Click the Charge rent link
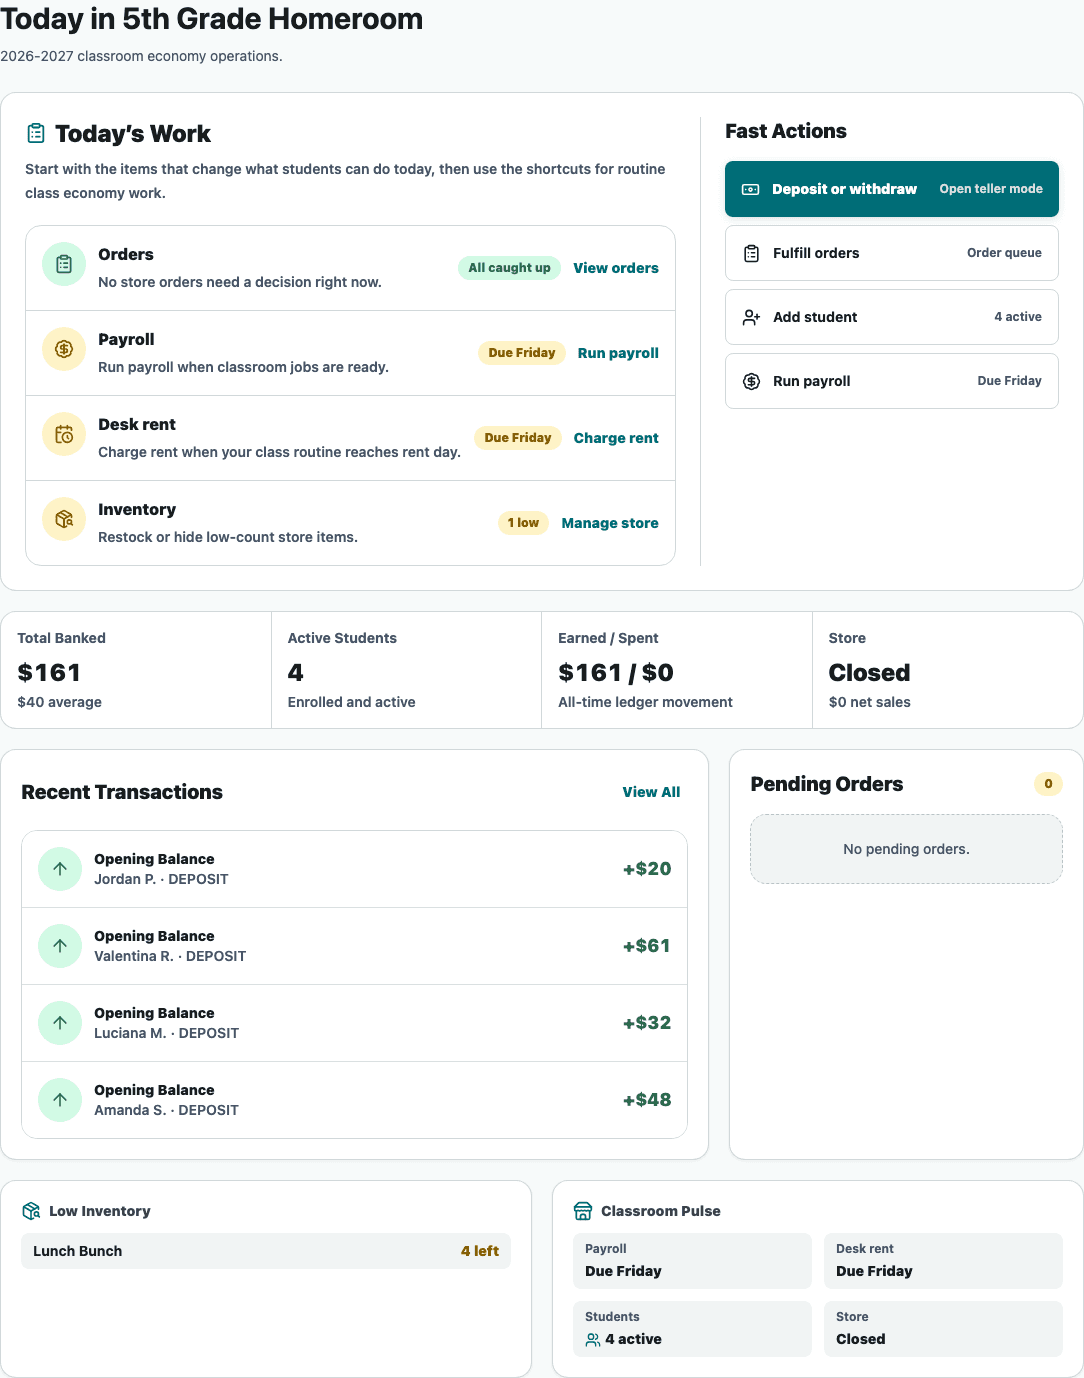Screen dimensions: 1084x1378 point(616,438)
